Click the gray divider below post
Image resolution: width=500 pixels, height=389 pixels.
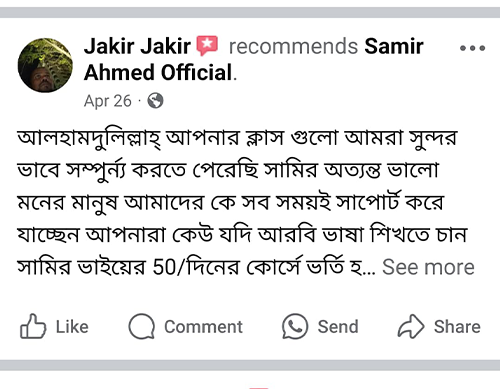[x=250, y=365]
